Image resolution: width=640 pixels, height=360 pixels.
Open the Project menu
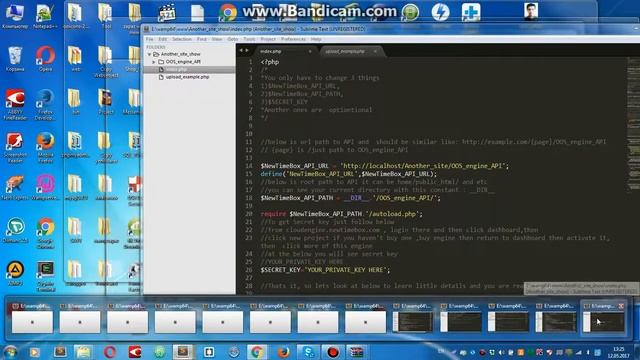[x=268, y=39]
